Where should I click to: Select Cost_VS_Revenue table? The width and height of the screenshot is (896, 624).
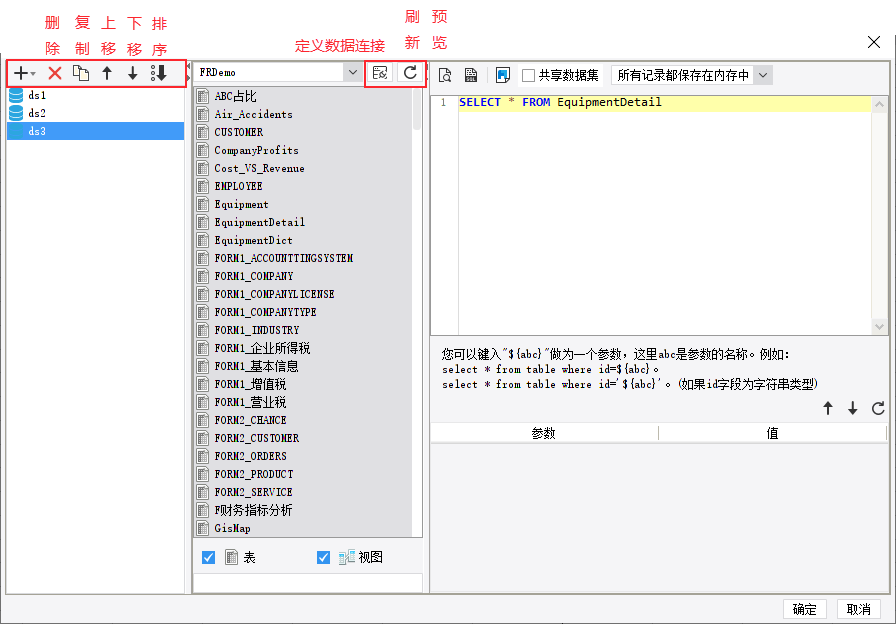click(303, 168)
